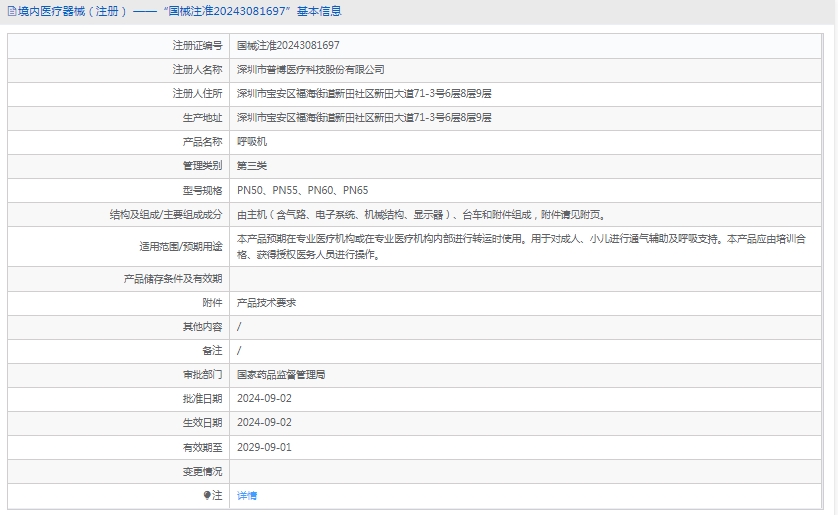Click the empty 变更情况 value cell
838x515 pixels.
pos(530,471)
